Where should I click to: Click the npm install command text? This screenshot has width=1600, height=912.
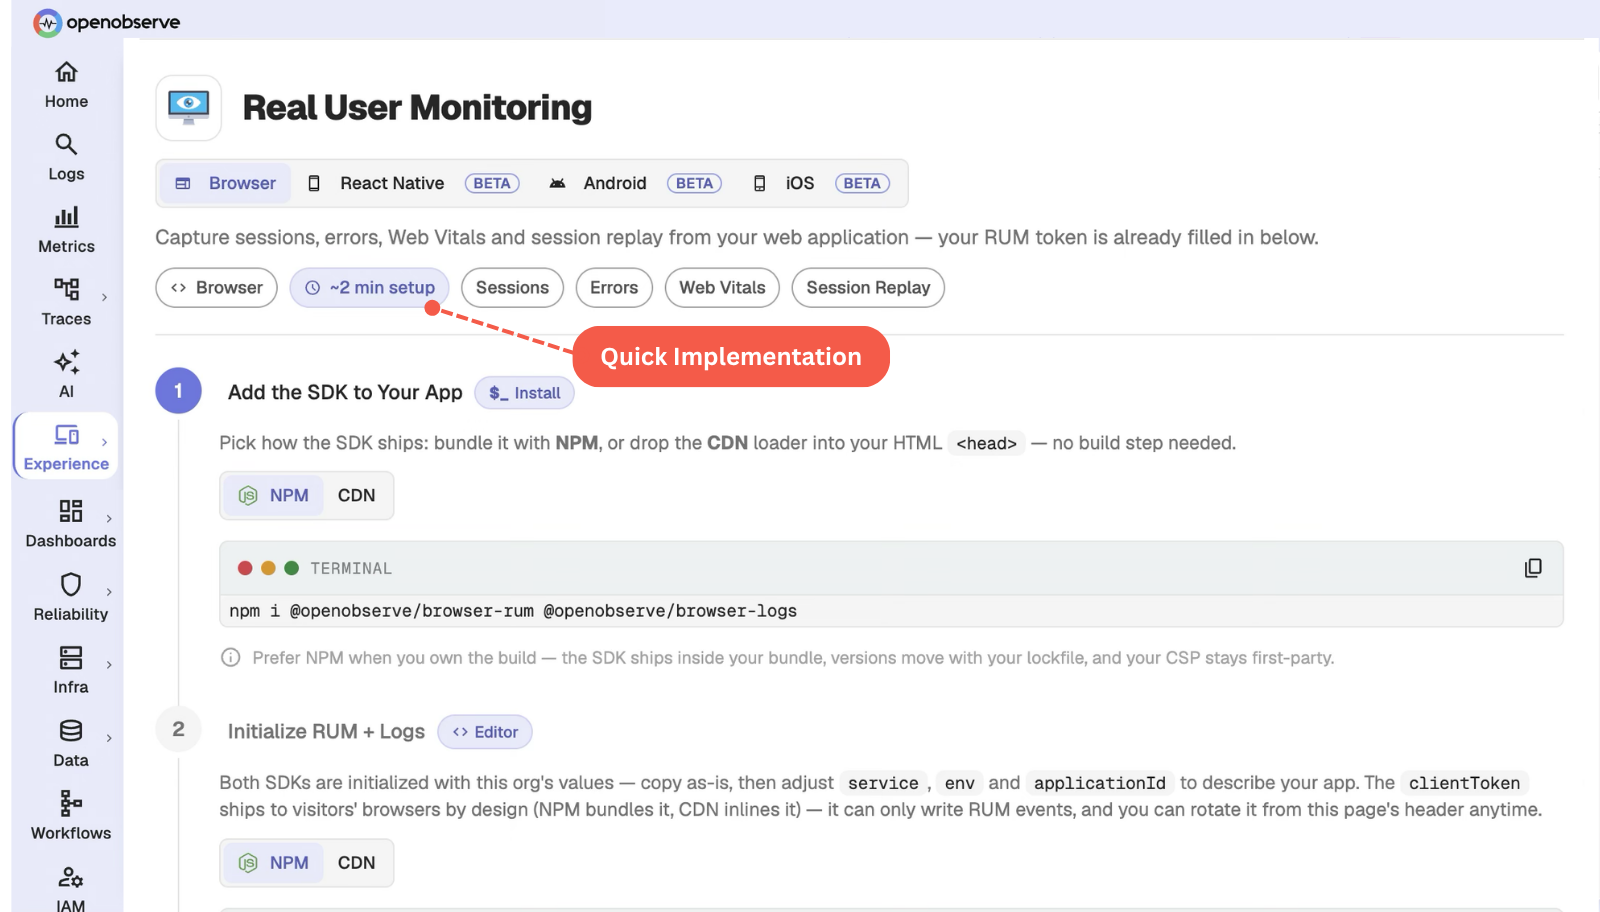(x=513, y=611)
